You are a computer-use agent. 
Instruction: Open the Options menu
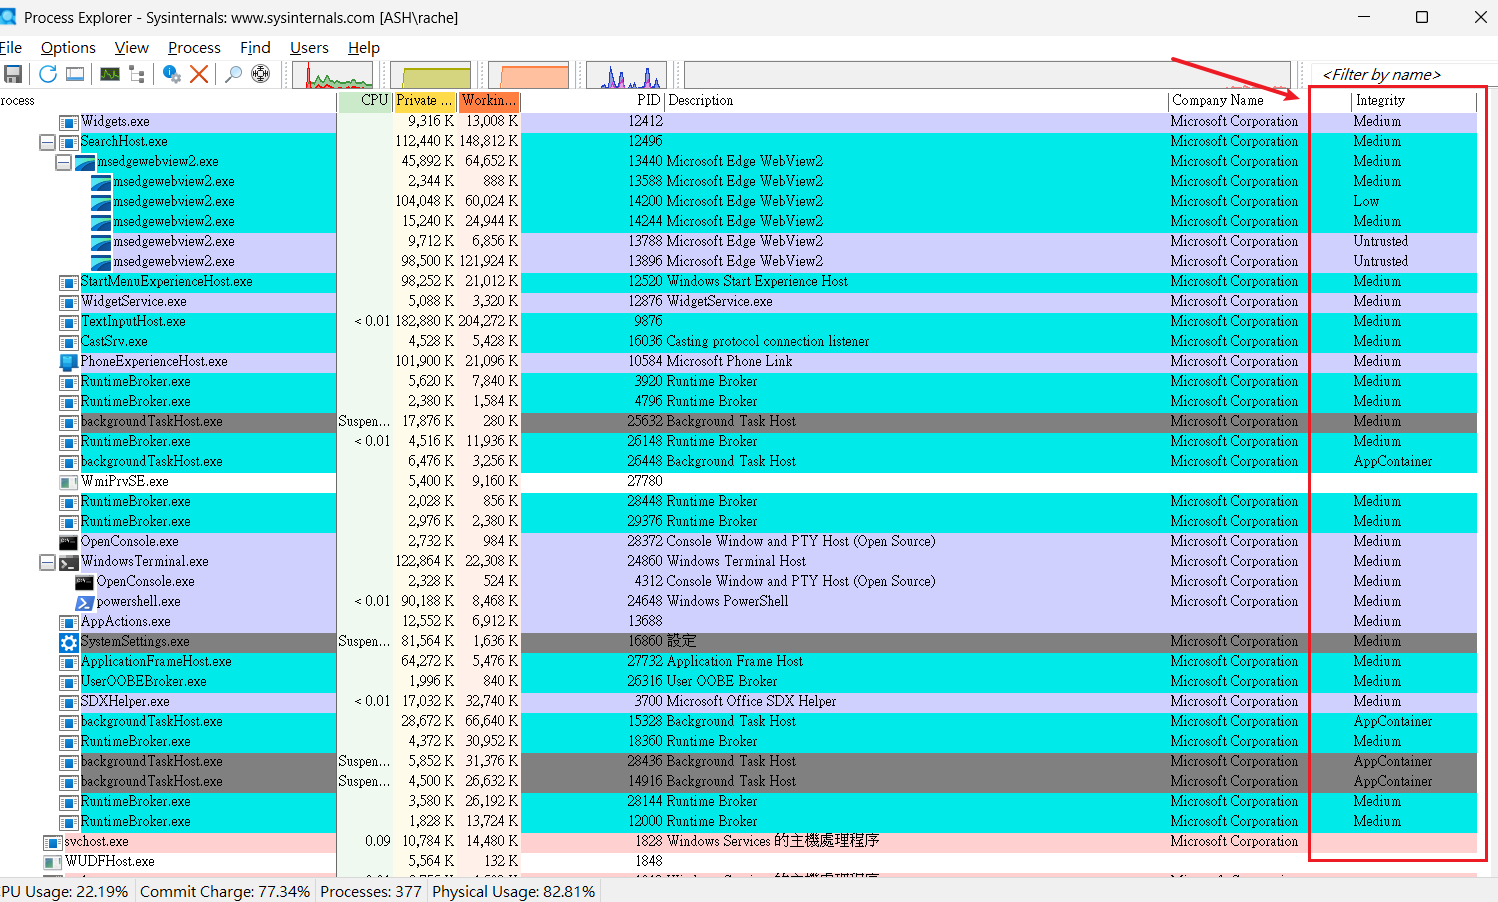tap(68, 48)
